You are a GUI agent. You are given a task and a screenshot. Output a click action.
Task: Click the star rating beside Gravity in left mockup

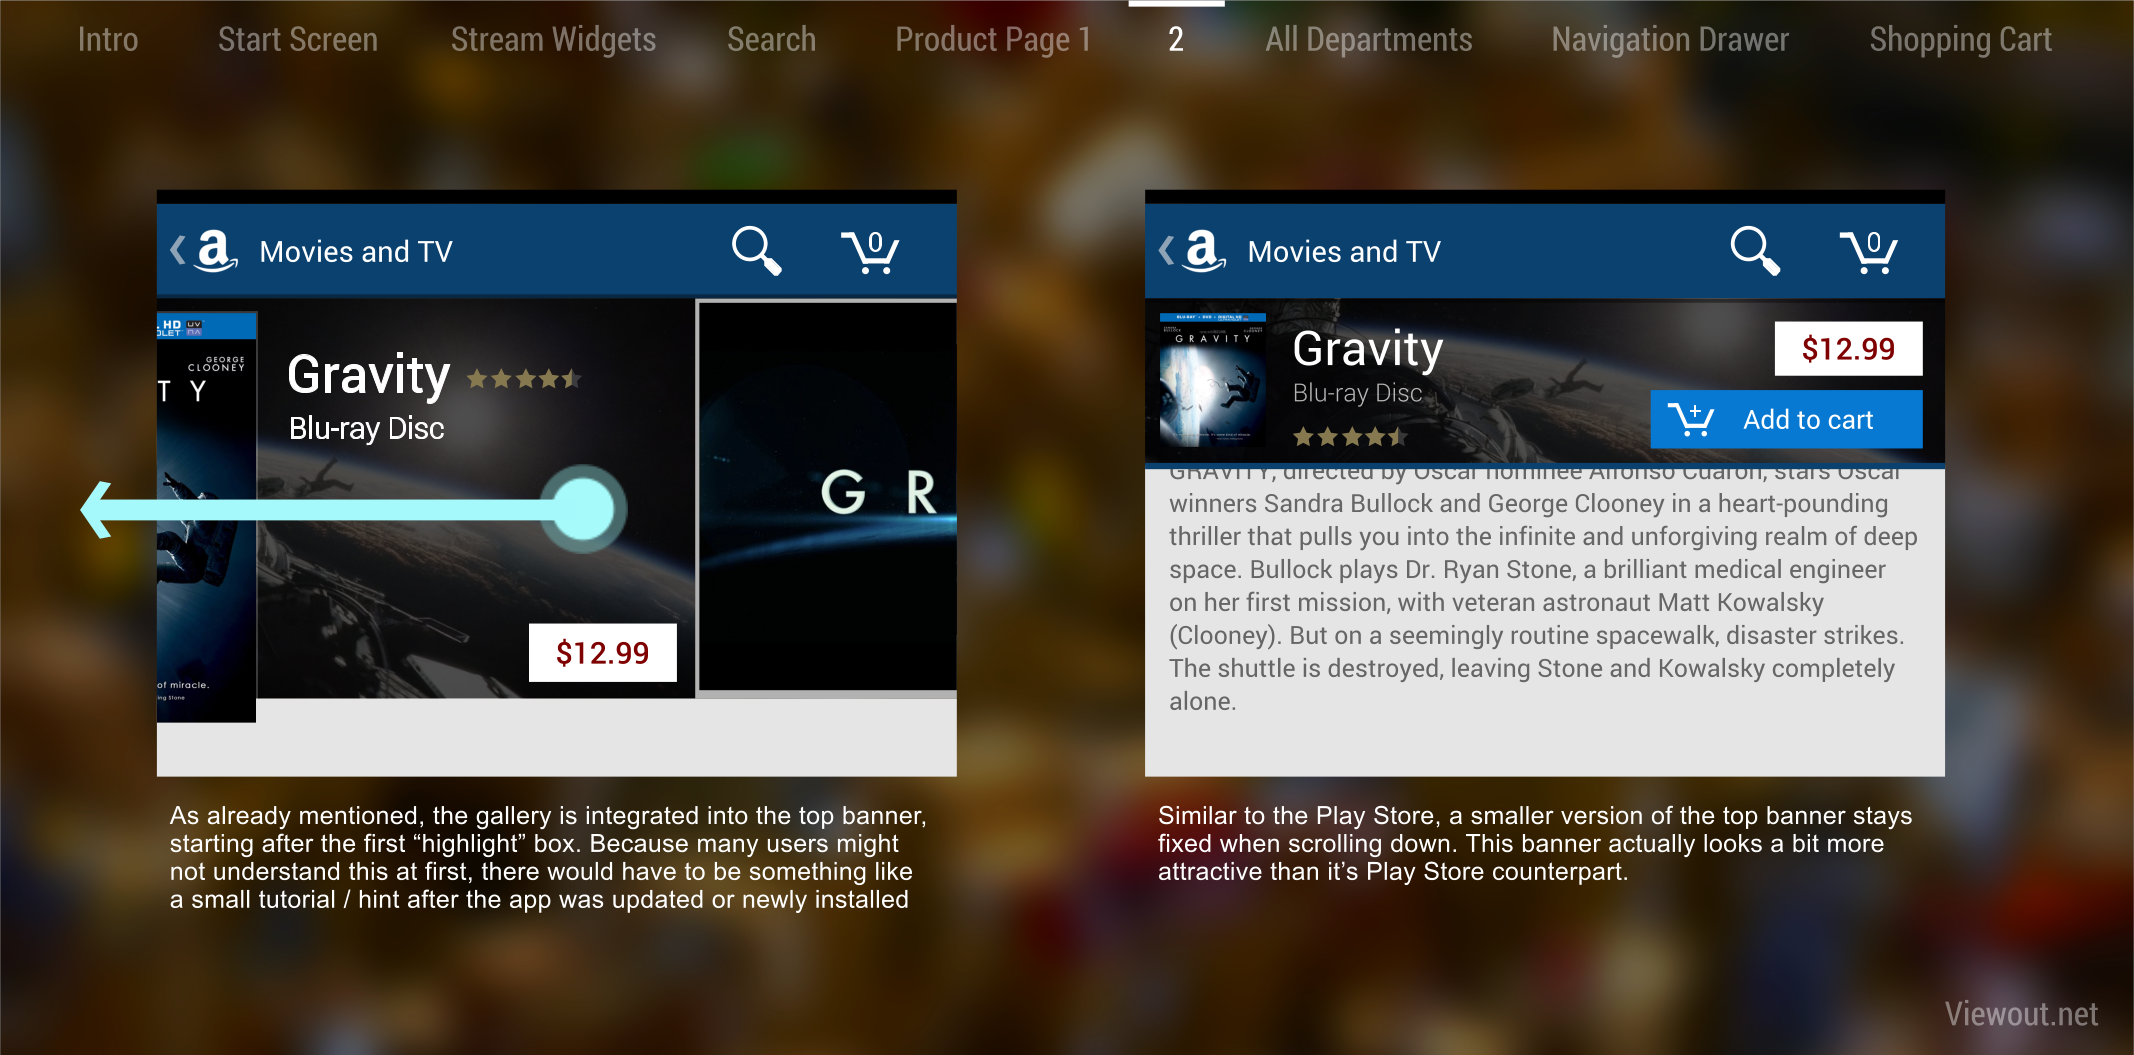coord(524,379)
